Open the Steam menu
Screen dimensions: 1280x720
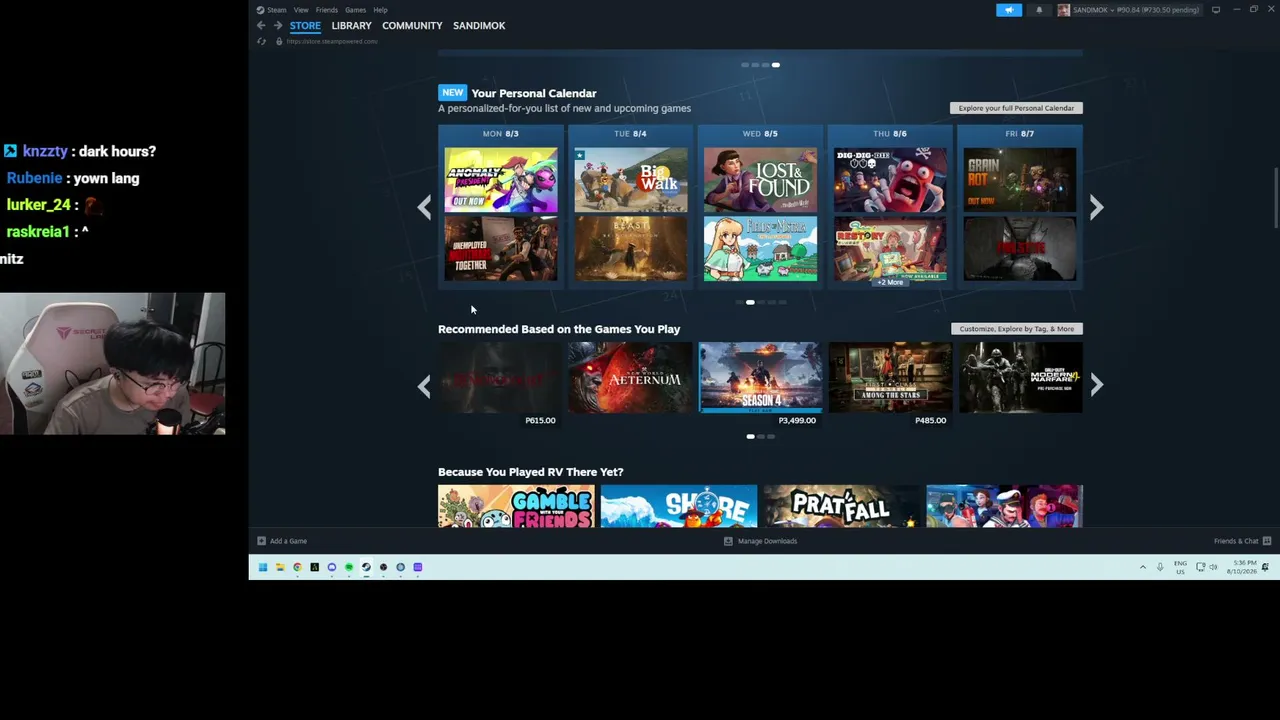(277, 10)
